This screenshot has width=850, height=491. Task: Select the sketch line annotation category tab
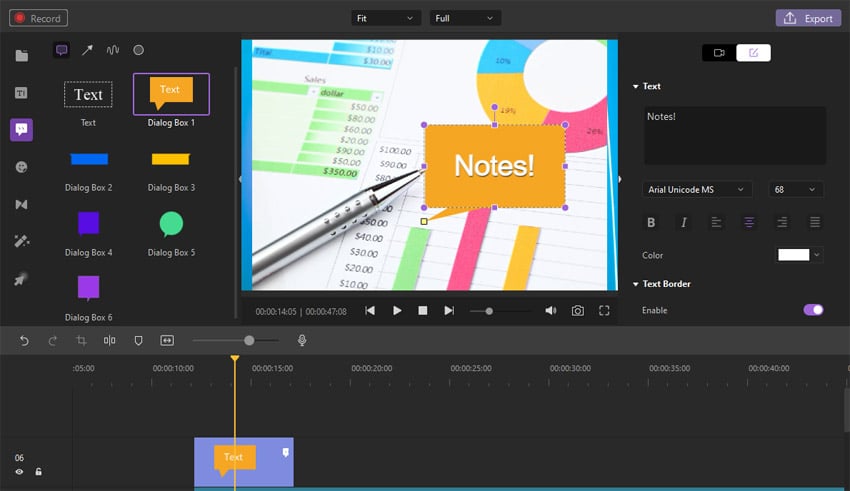tap(113, 50)
